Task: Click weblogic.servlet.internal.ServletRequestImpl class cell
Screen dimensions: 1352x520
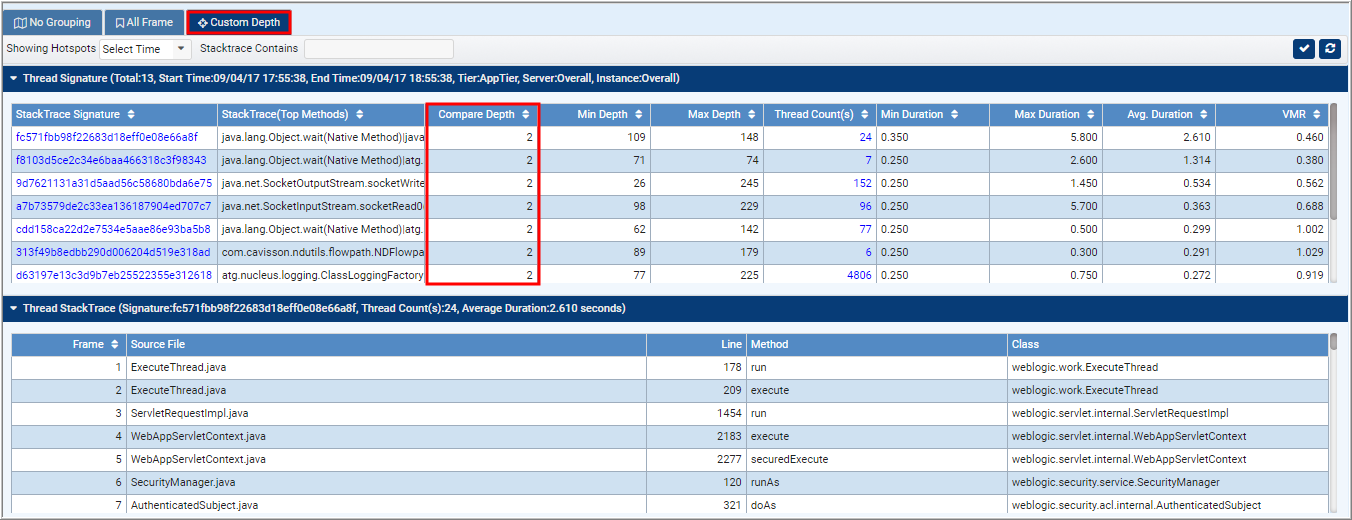Action: [1168, 413]
